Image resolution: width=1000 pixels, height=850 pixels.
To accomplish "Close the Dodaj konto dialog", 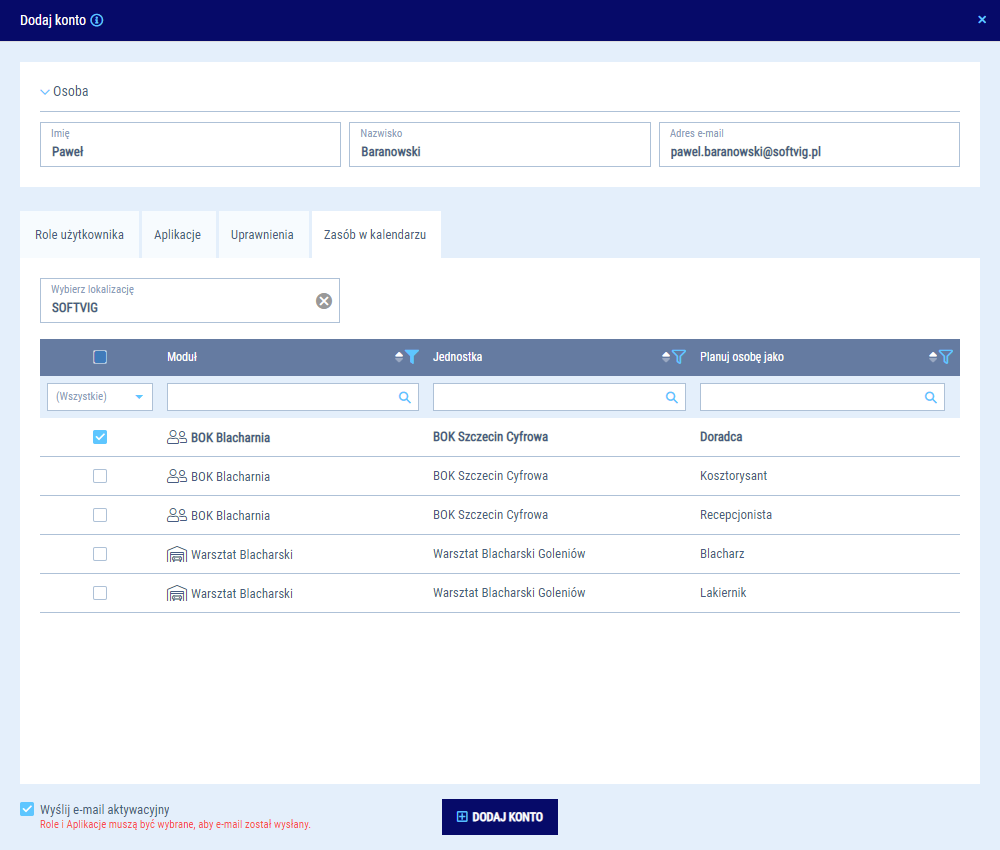I will tap(982, 20).
